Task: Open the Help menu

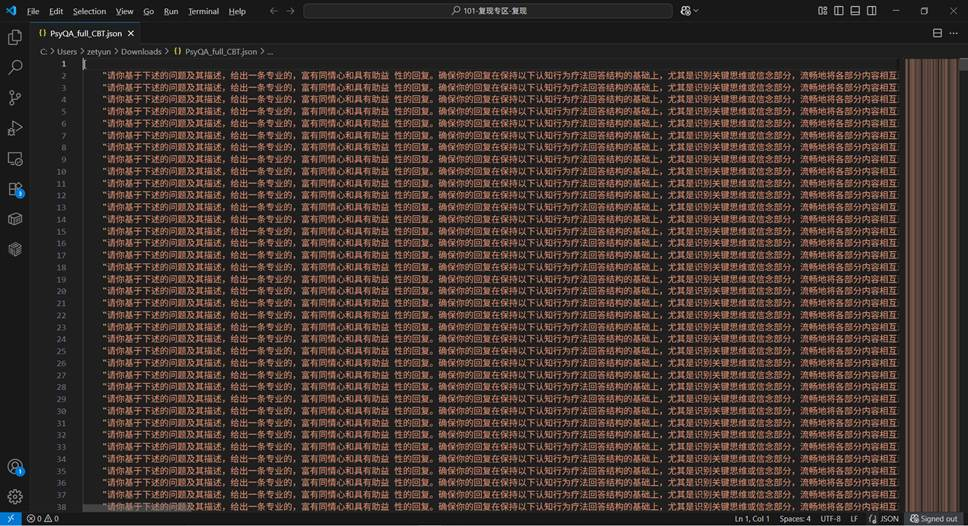Action: point(237,11)
